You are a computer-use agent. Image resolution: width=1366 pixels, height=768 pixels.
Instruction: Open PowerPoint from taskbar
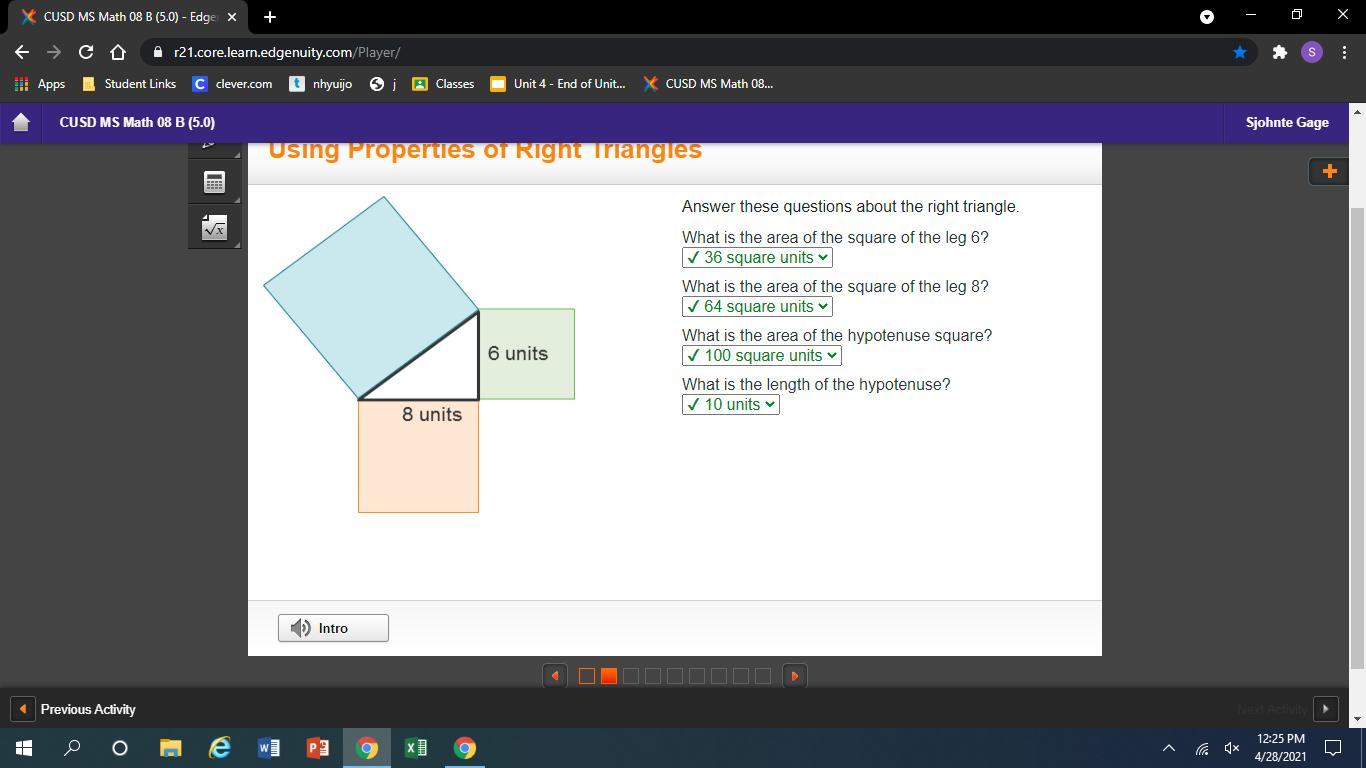coord(317,748)
